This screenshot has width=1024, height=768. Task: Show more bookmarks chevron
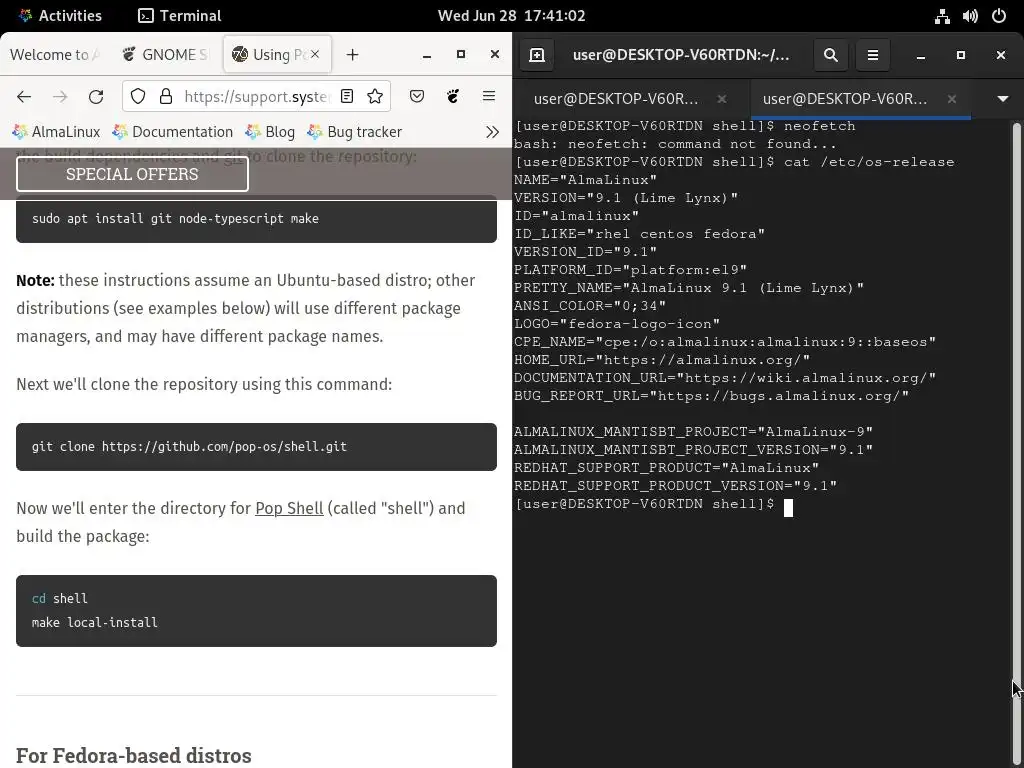(x=492, y=132)
